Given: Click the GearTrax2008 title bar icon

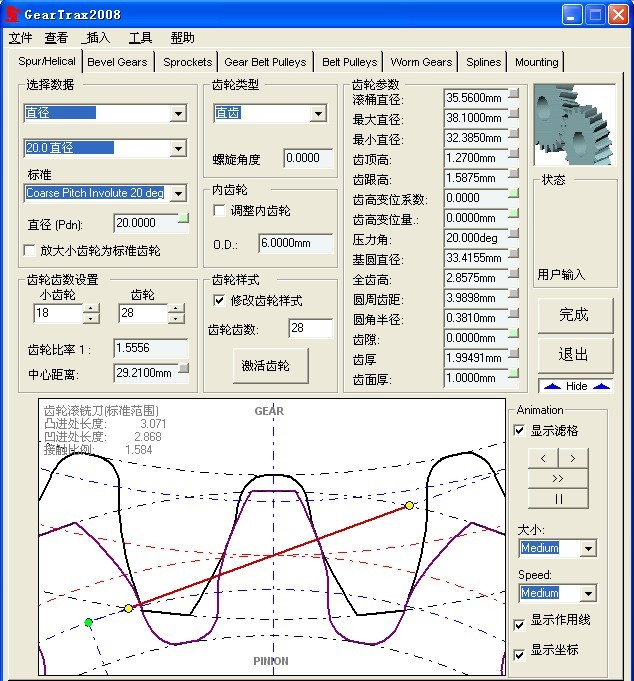Looking at the screenshot, I should (13, 14).
